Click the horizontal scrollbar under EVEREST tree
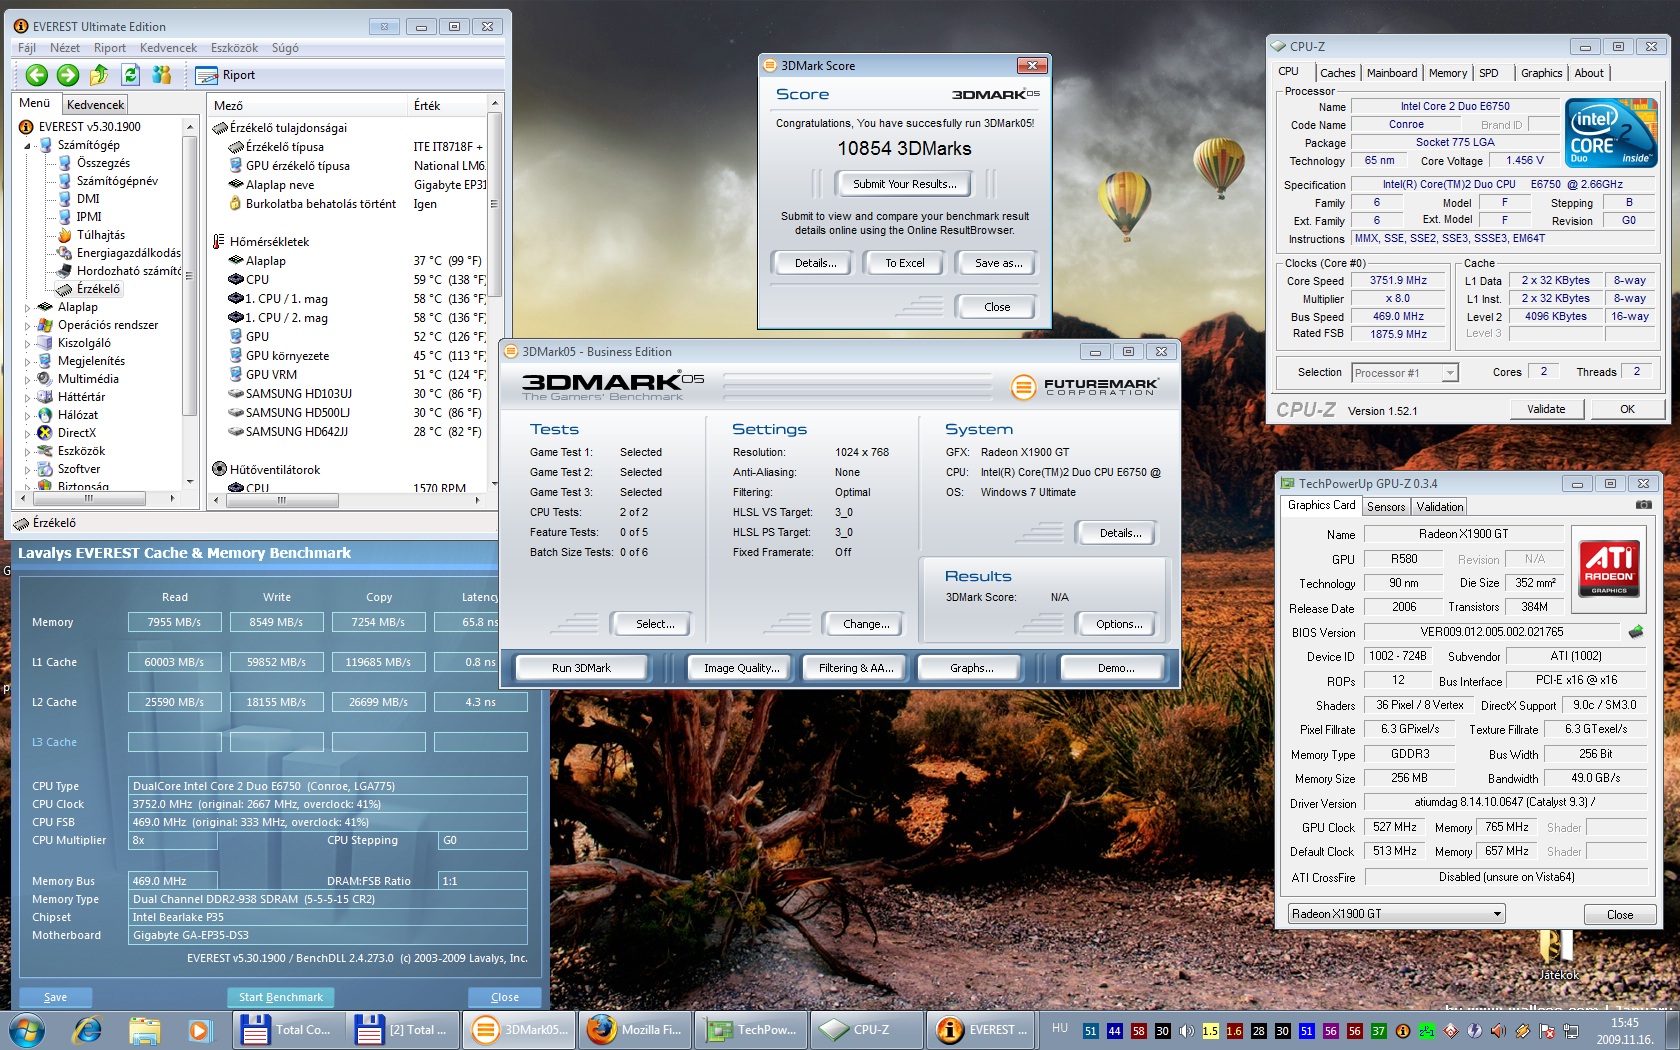The width and height of the screenshot is (1680, 1050). 97,498
